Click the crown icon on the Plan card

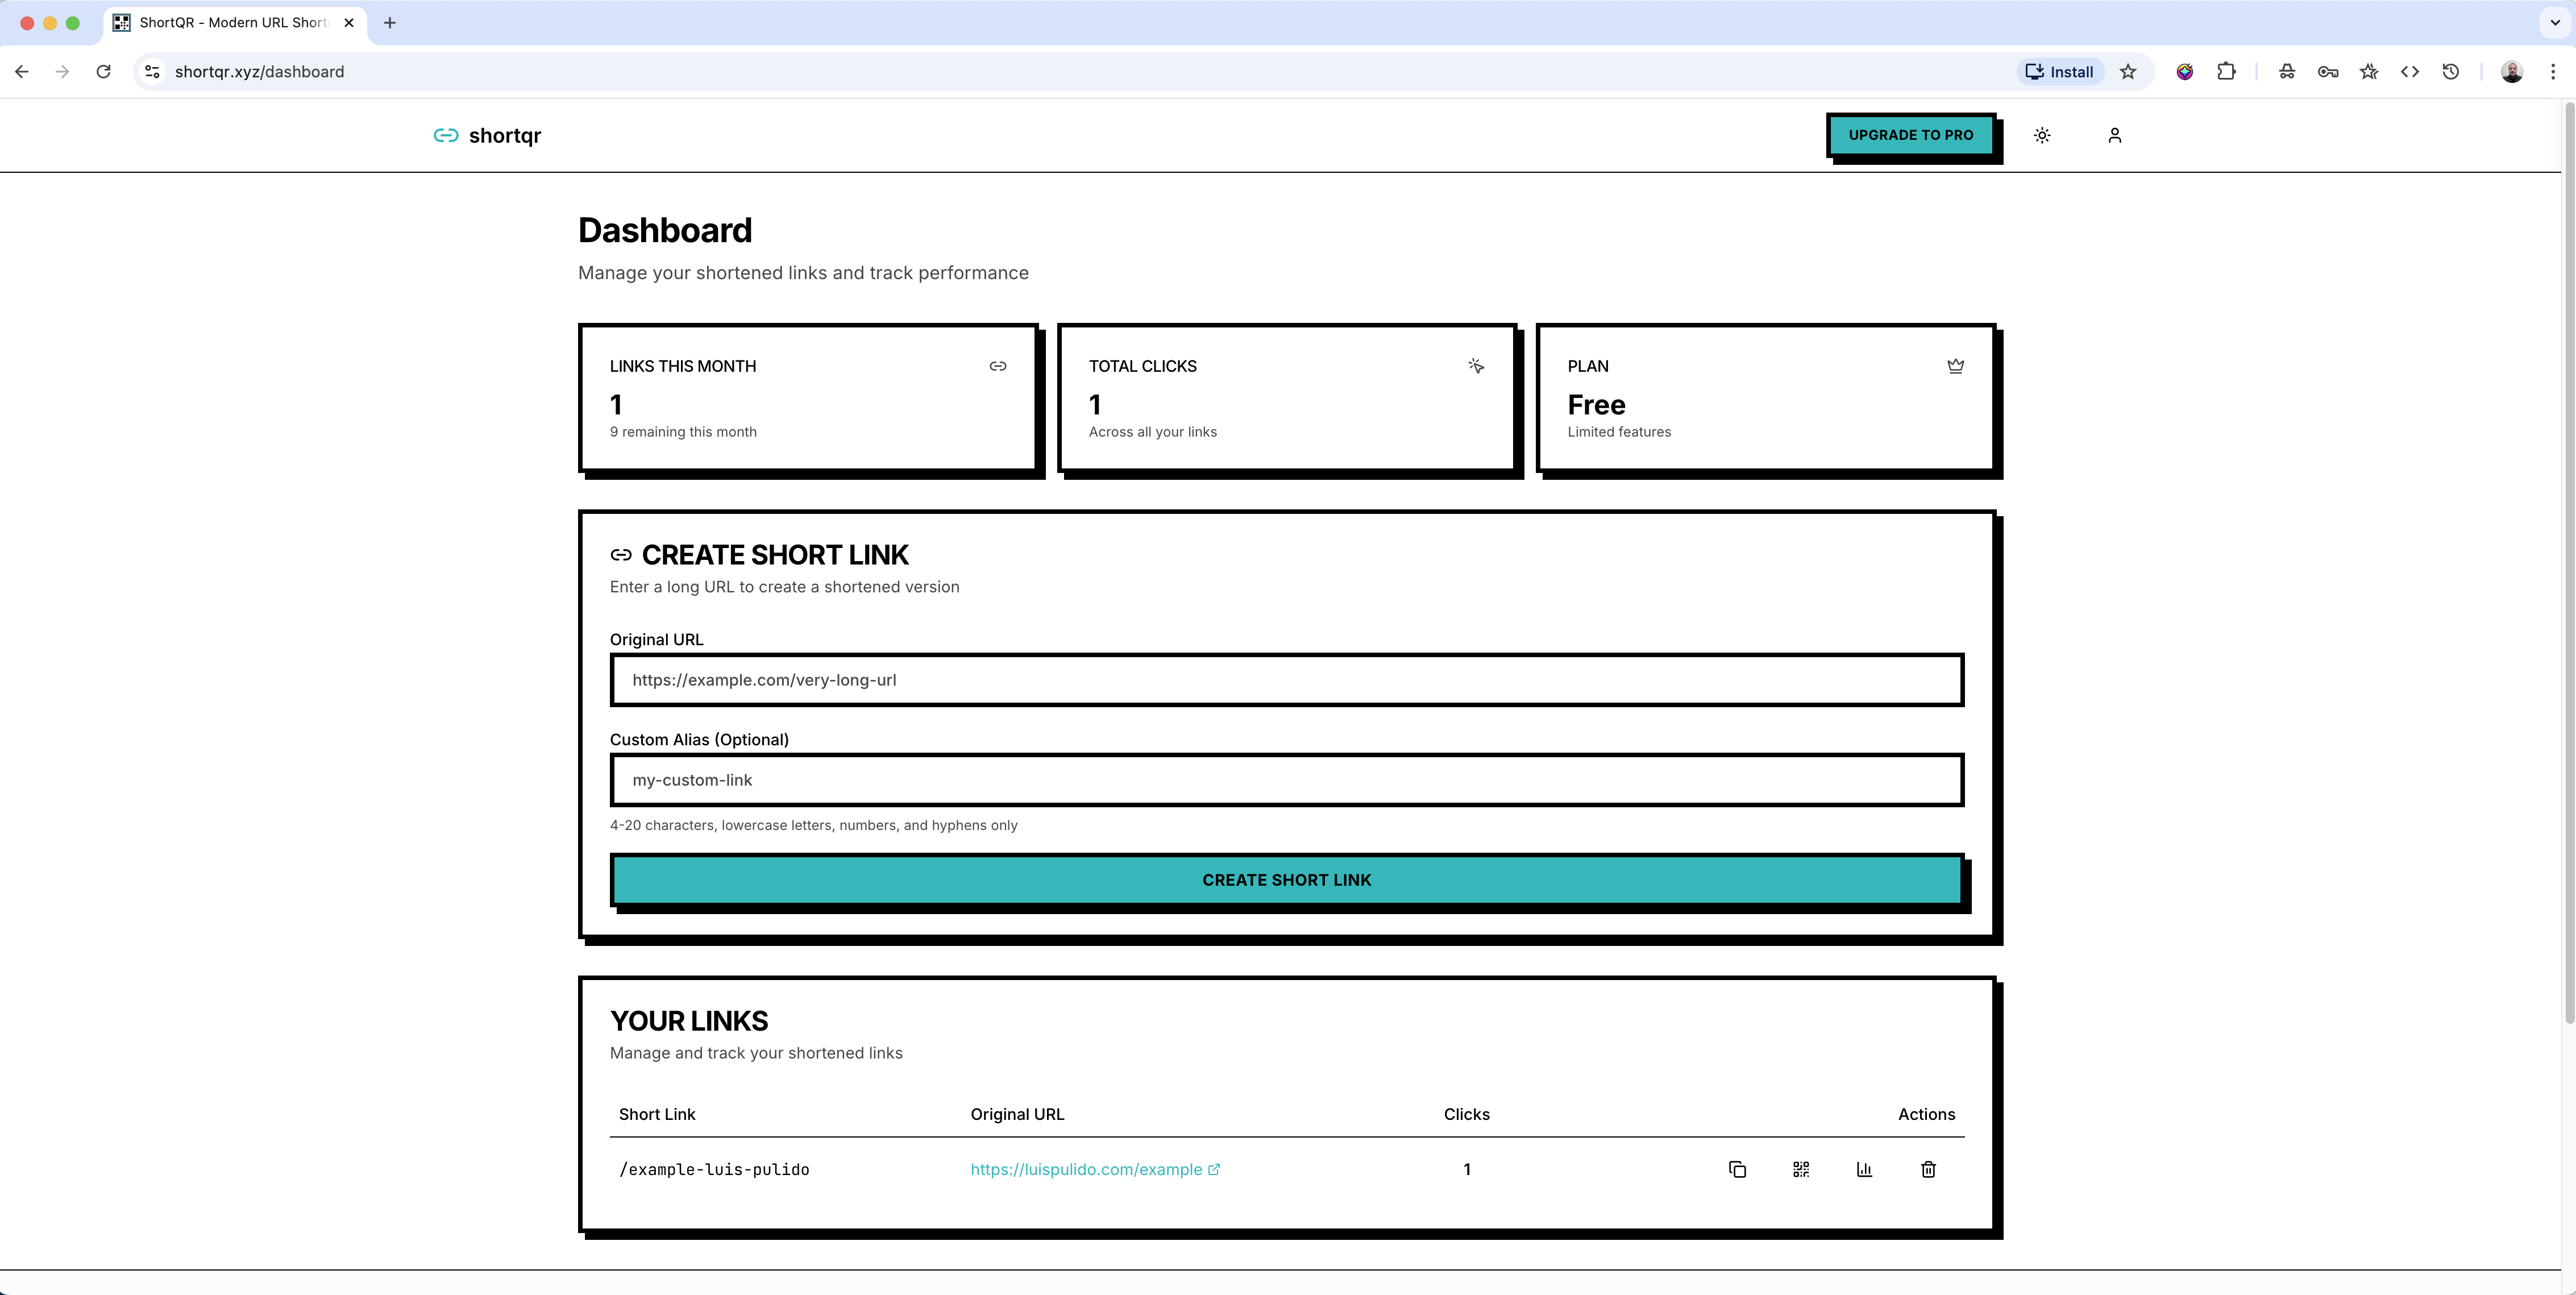click(1956, 366)
